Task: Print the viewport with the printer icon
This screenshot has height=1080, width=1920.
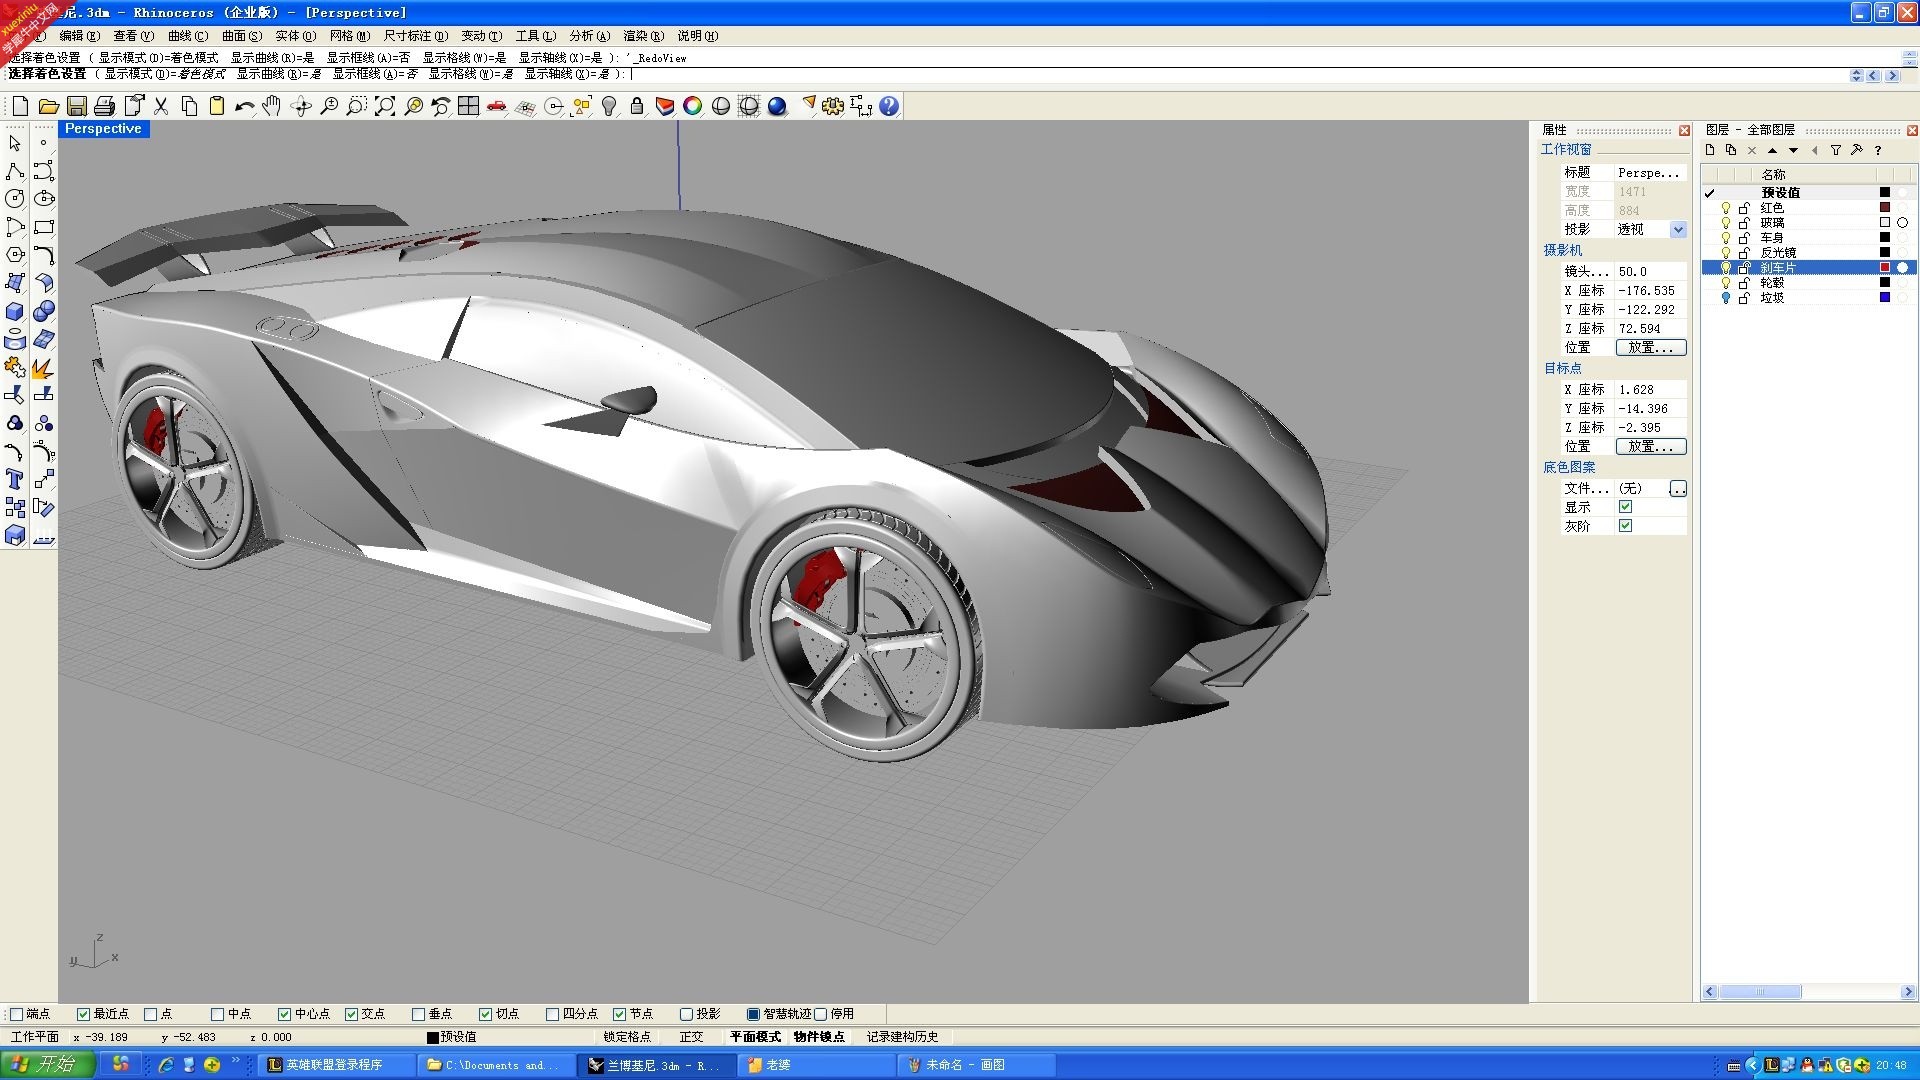Action: point(104,106)
